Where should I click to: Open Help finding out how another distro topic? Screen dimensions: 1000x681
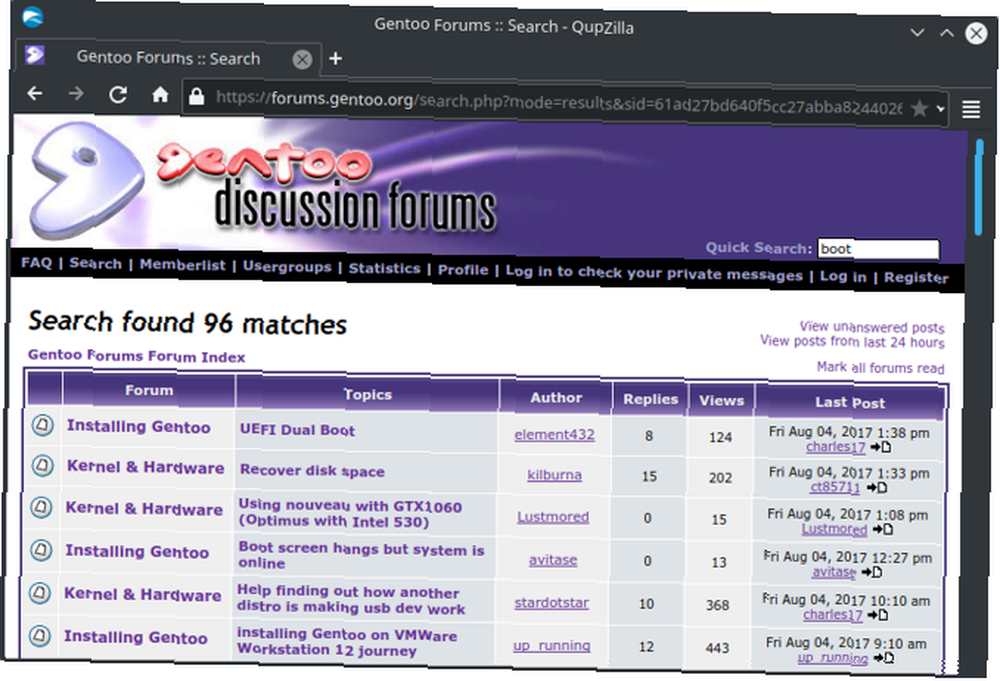[351, 599]
